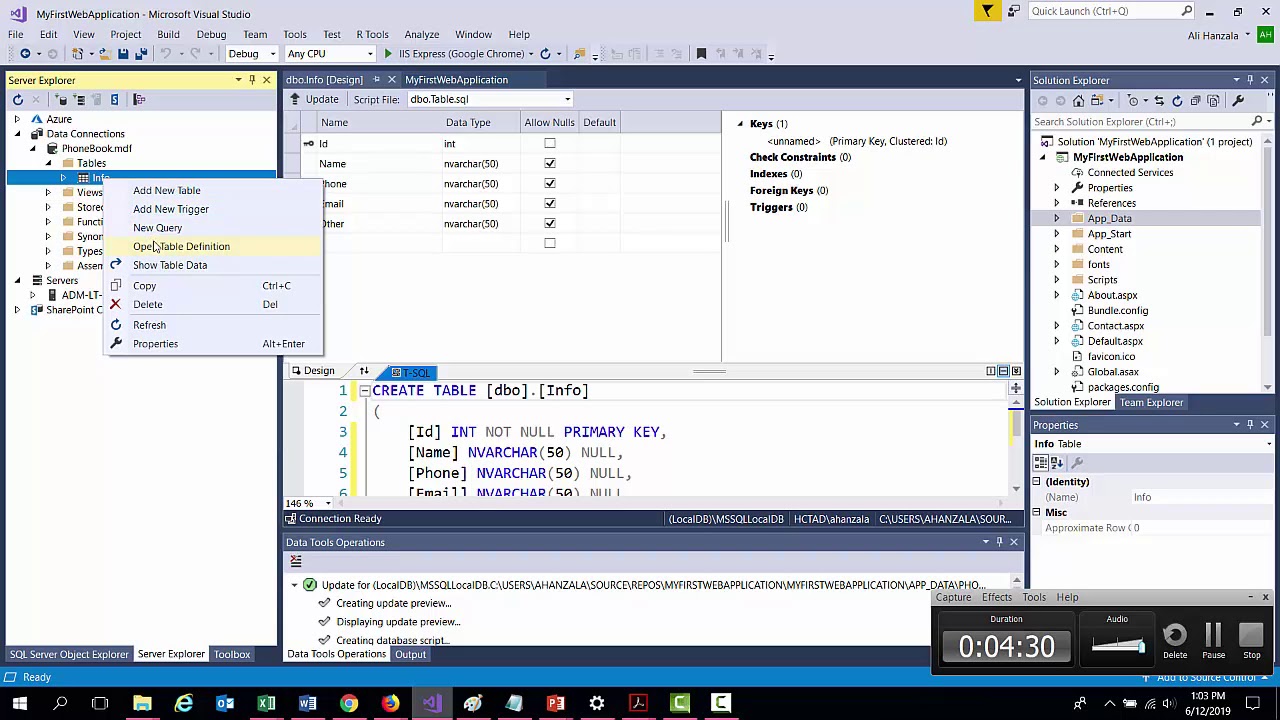Toggle Allow Nulls checkbox for Email row
1280x720 pixels.
[x=549, y=203]
